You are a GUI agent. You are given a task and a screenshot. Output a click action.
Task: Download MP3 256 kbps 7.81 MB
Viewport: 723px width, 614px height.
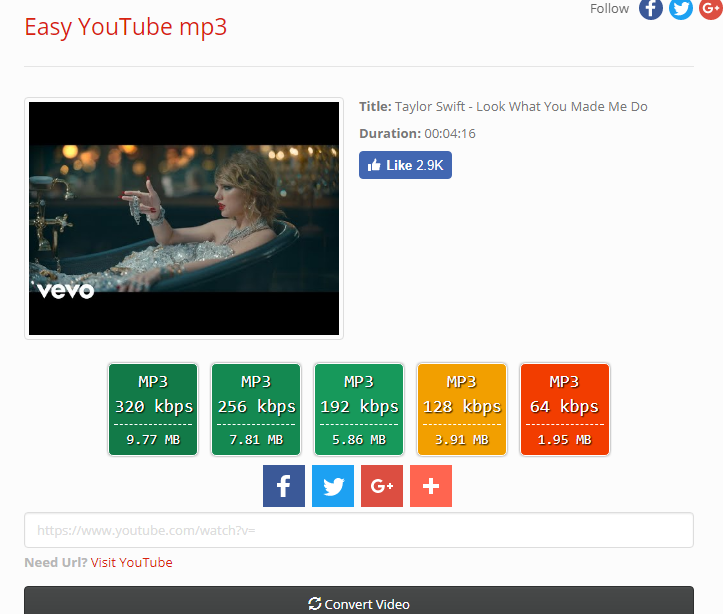pyautogui.click(x=256, y=409)
